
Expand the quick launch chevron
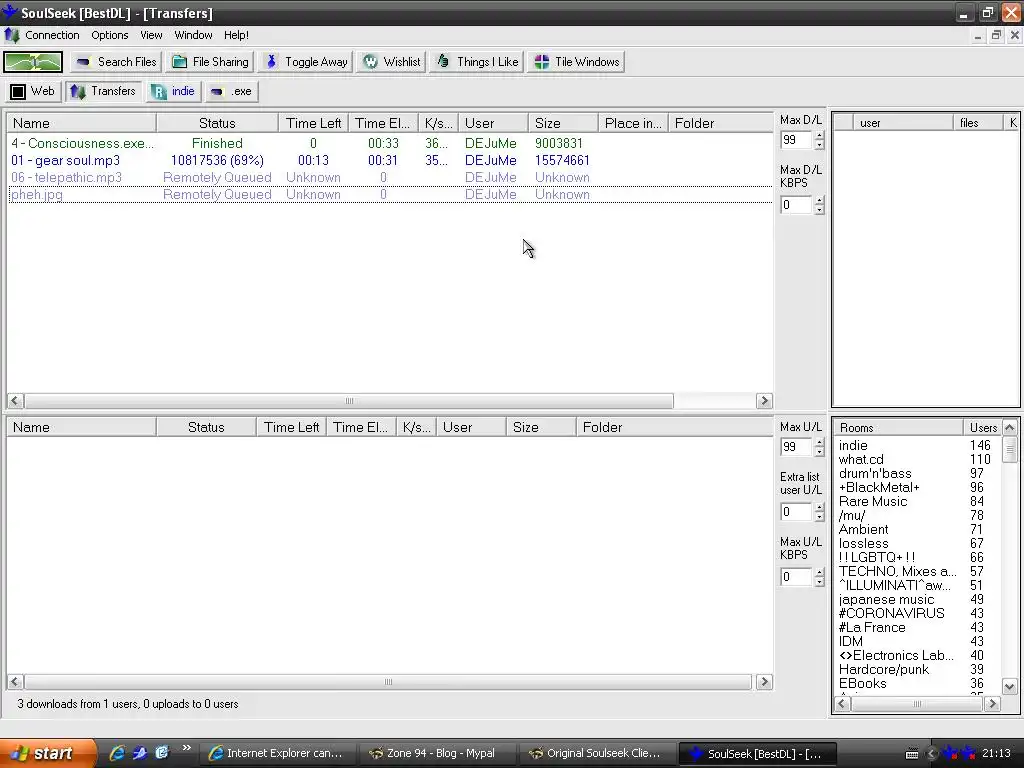[x=187, y=748]
